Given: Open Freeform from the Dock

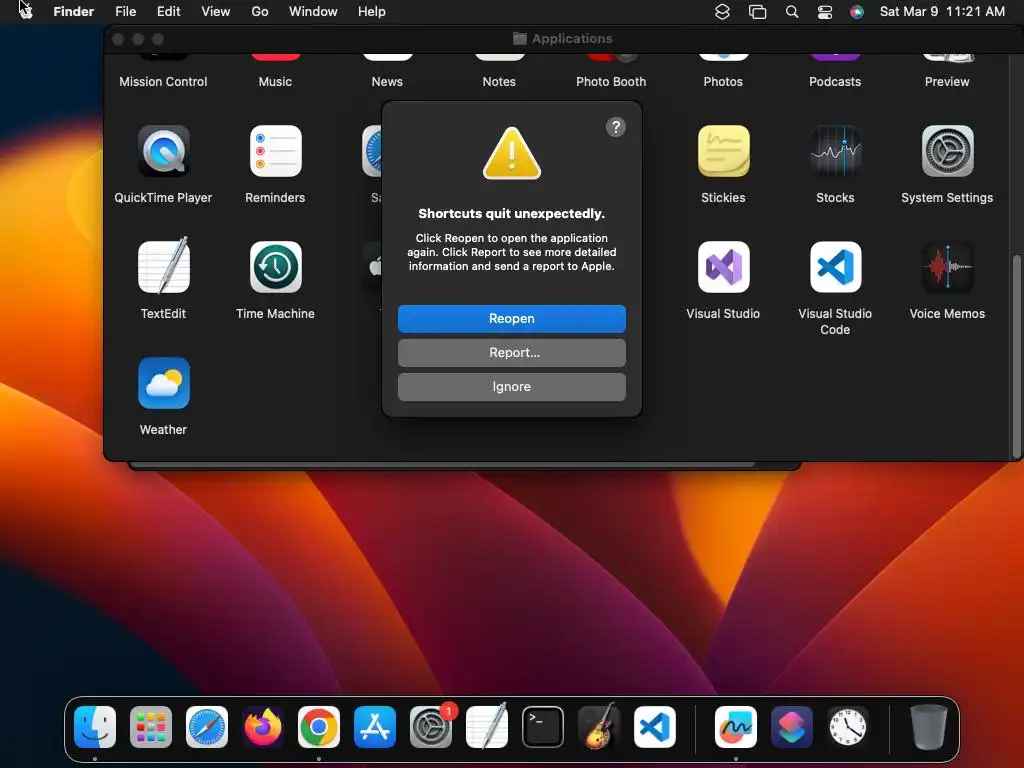Looking at the screenshot, I should point(736,727).
